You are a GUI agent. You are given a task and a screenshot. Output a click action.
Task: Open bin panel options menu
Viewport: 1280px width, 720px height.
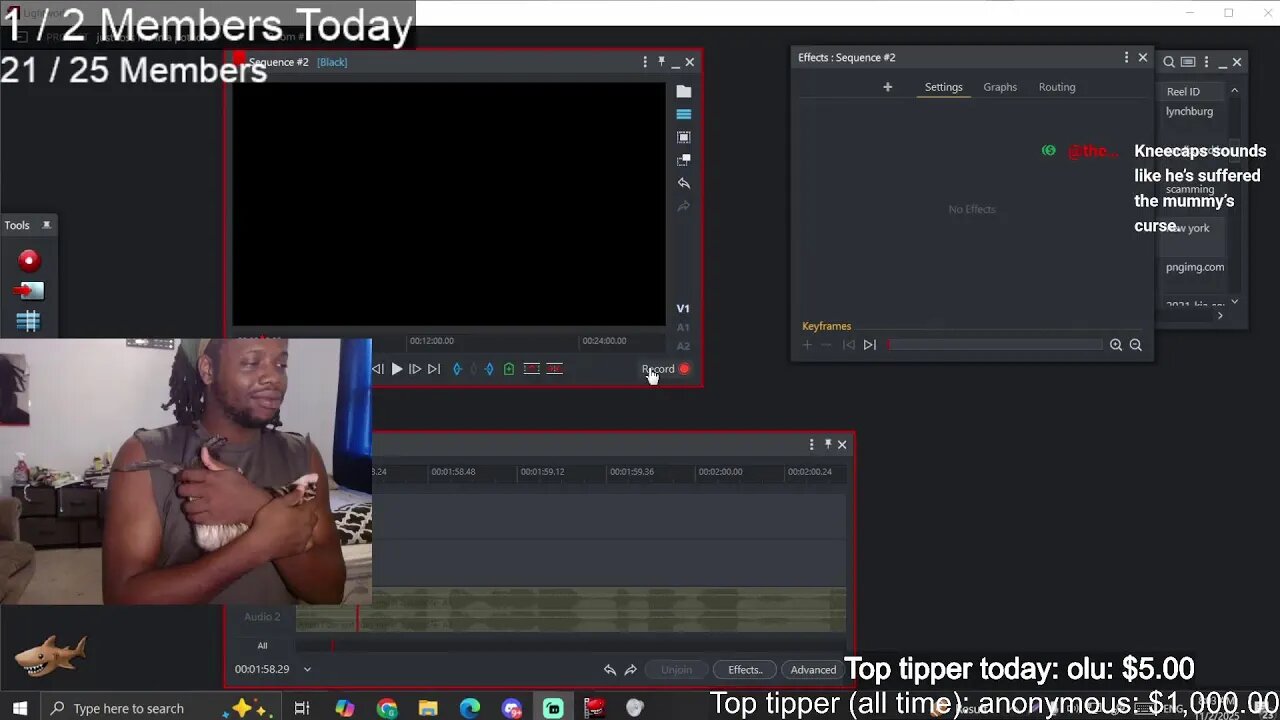click(x=1206, y=62)
